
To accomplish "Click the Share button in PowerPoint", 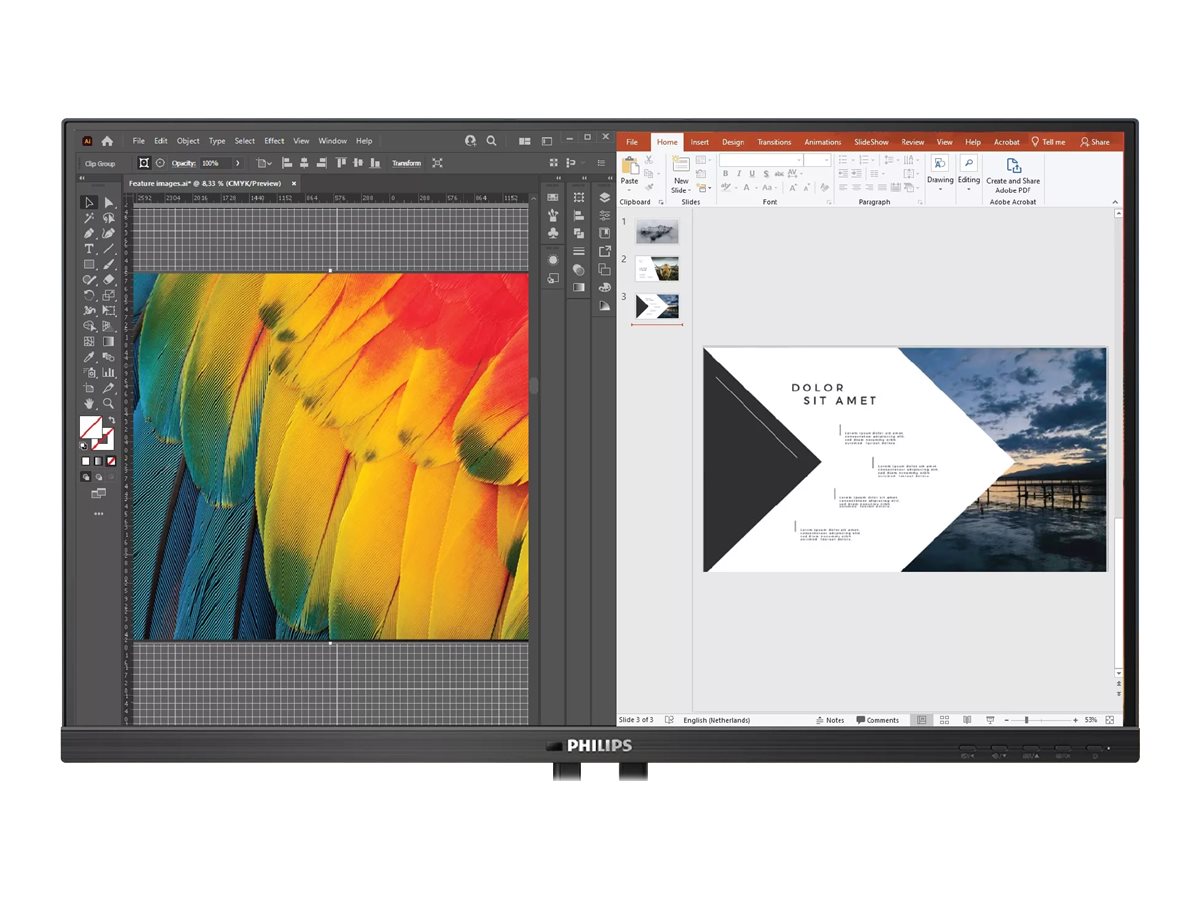I will tap(1095, 142).
